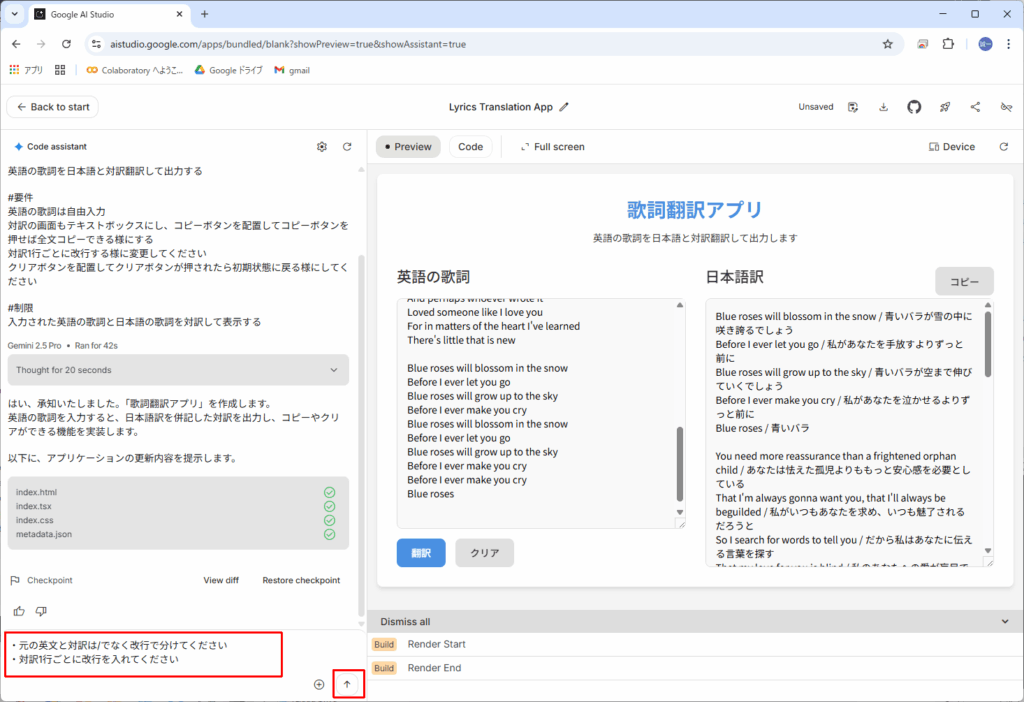
Task: Select metadata.json in the file list
Action: tap(44, 534)
